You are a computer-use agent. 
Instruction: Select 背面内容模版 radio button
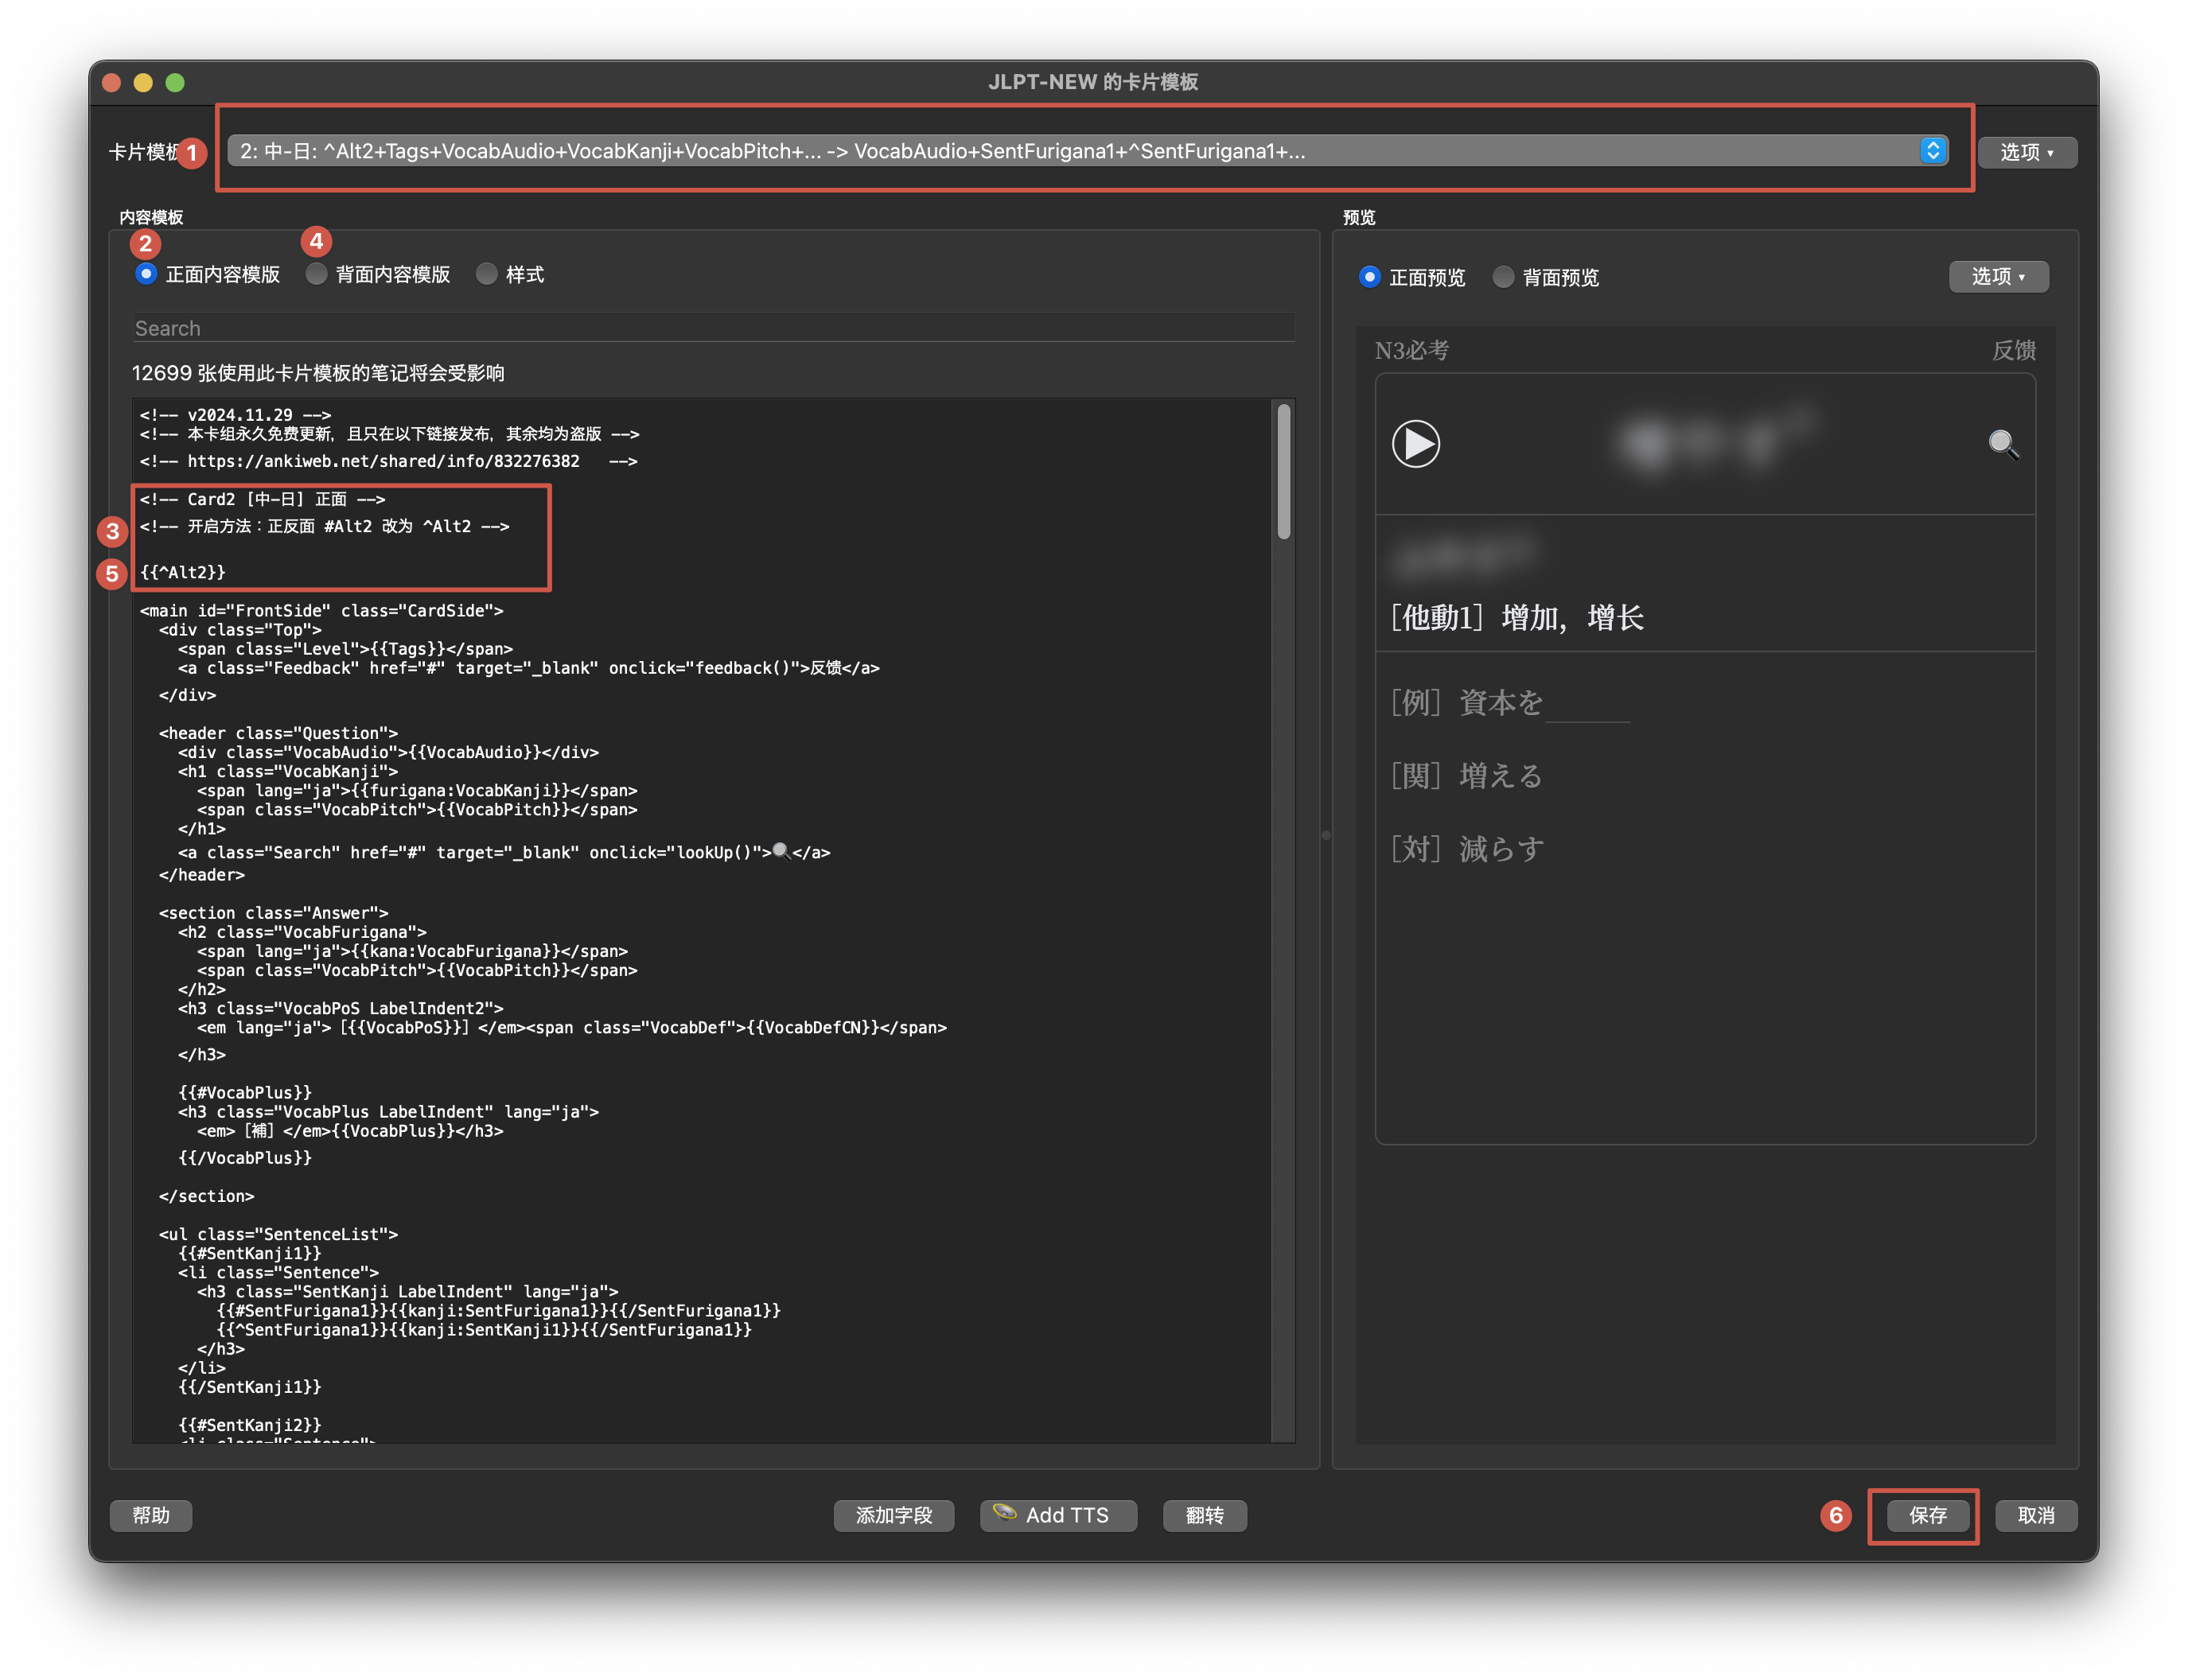[317, 274]
